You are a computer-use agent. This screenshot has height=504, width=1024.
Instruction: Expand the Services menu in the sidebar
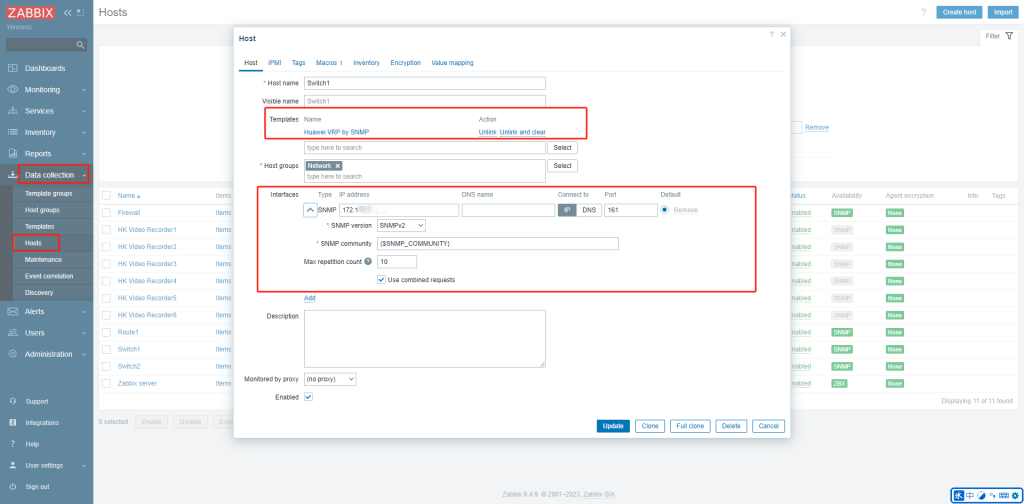click(x=84, y=112)
